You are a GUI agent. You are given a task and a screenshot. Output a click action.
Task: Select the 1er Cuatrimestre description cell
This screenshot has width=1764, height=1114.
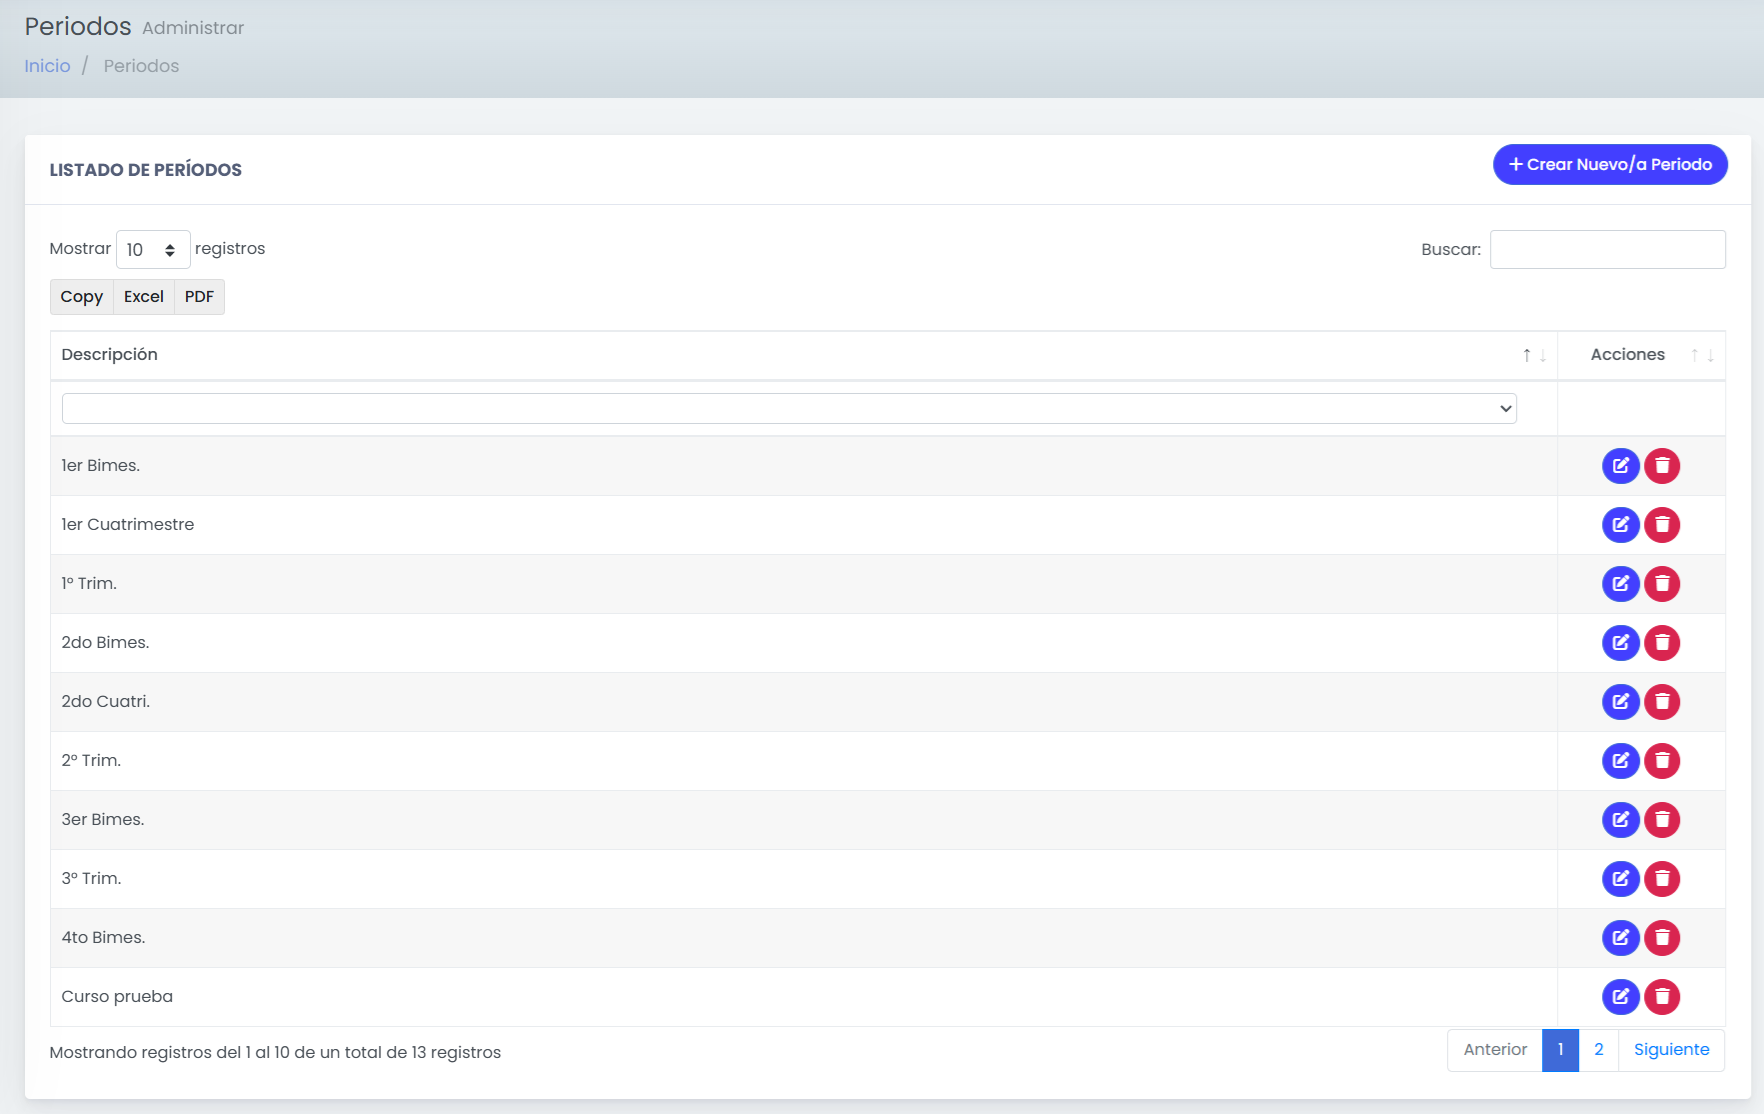[x=804, y=525]
